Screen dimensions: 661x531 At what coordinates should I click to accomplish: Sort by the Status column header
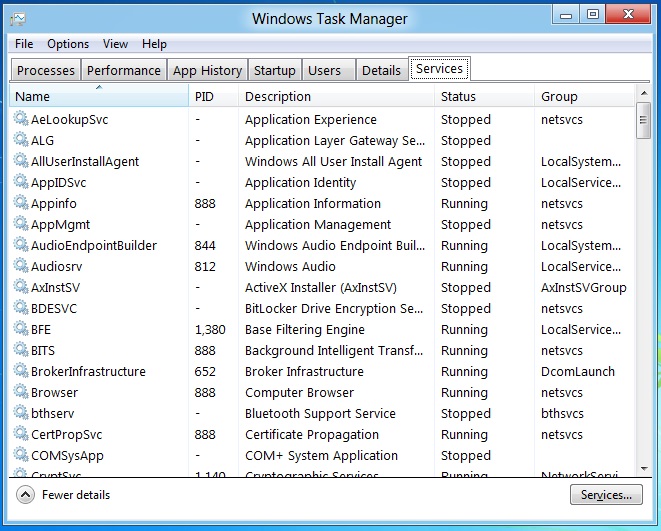pos(484,97)
